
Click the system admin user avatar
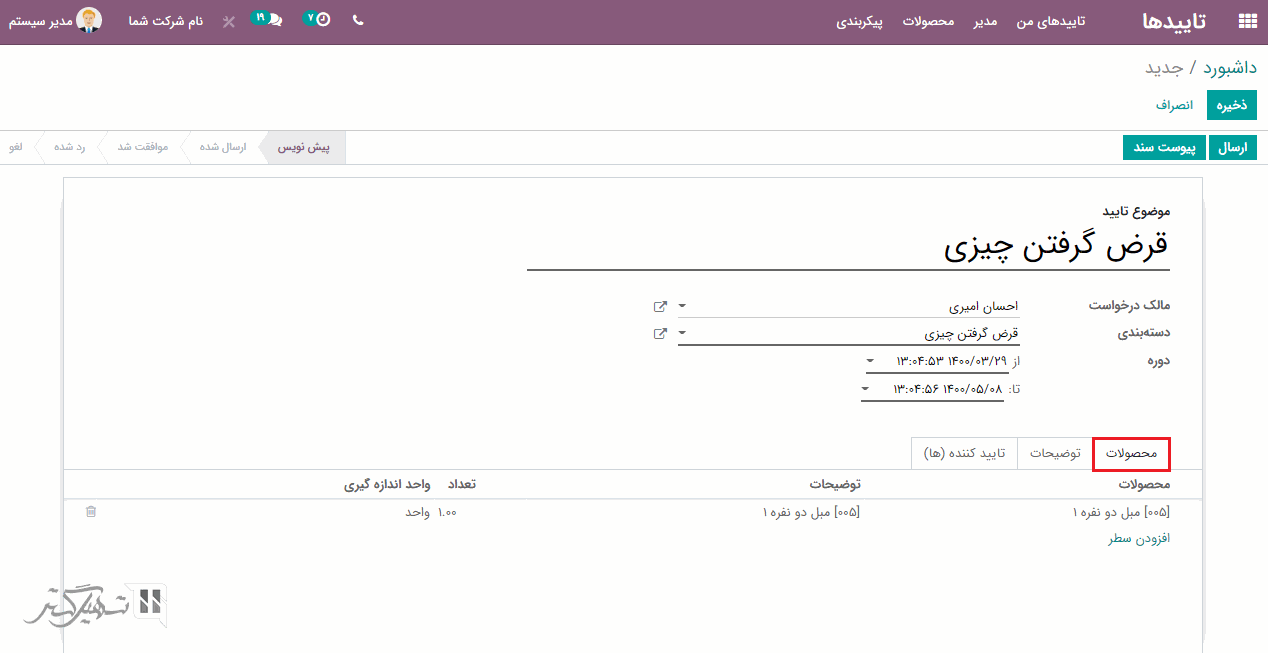(89, 20)
